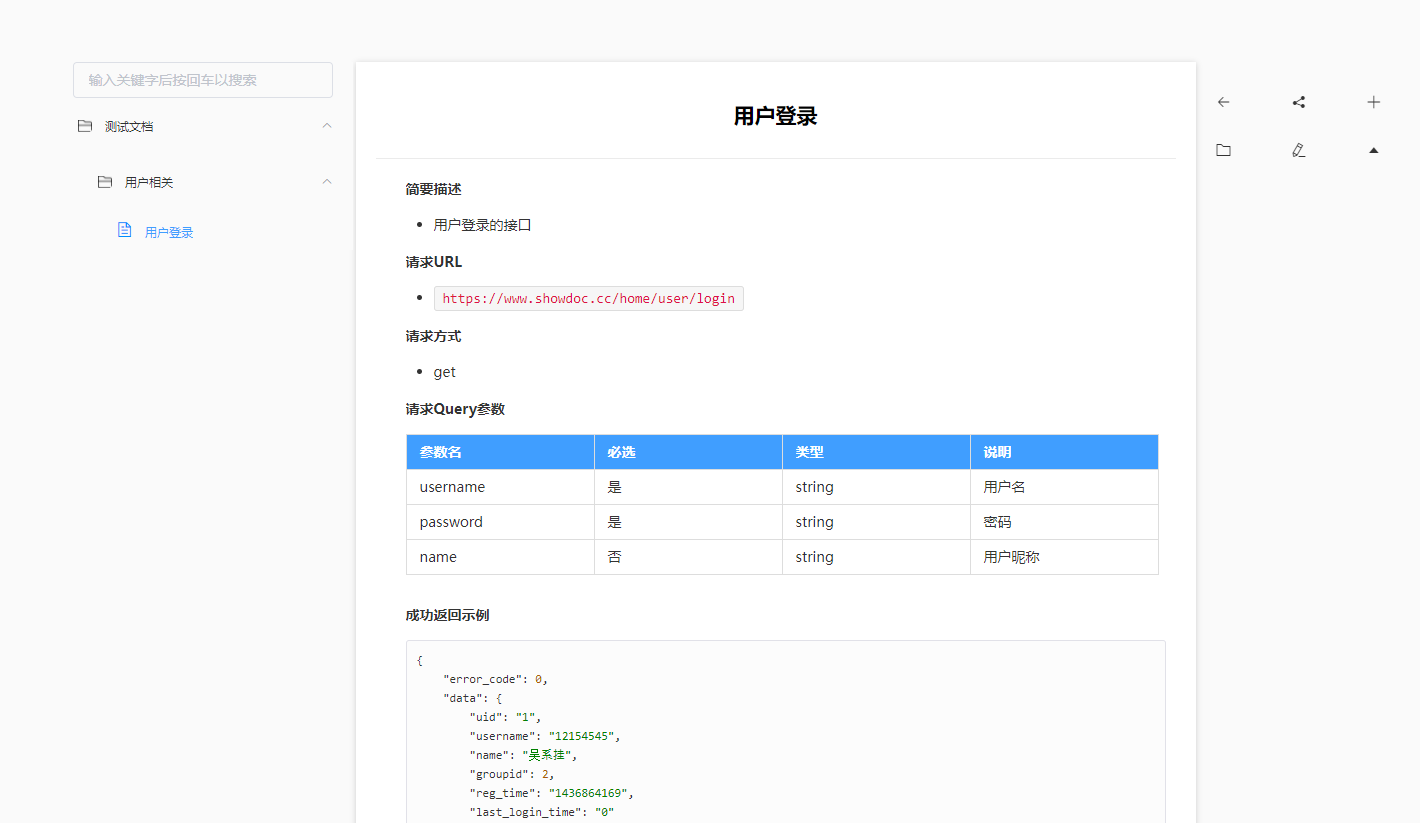
Task: Click the folder icon beside 用户相关
Action: (105, 181)
